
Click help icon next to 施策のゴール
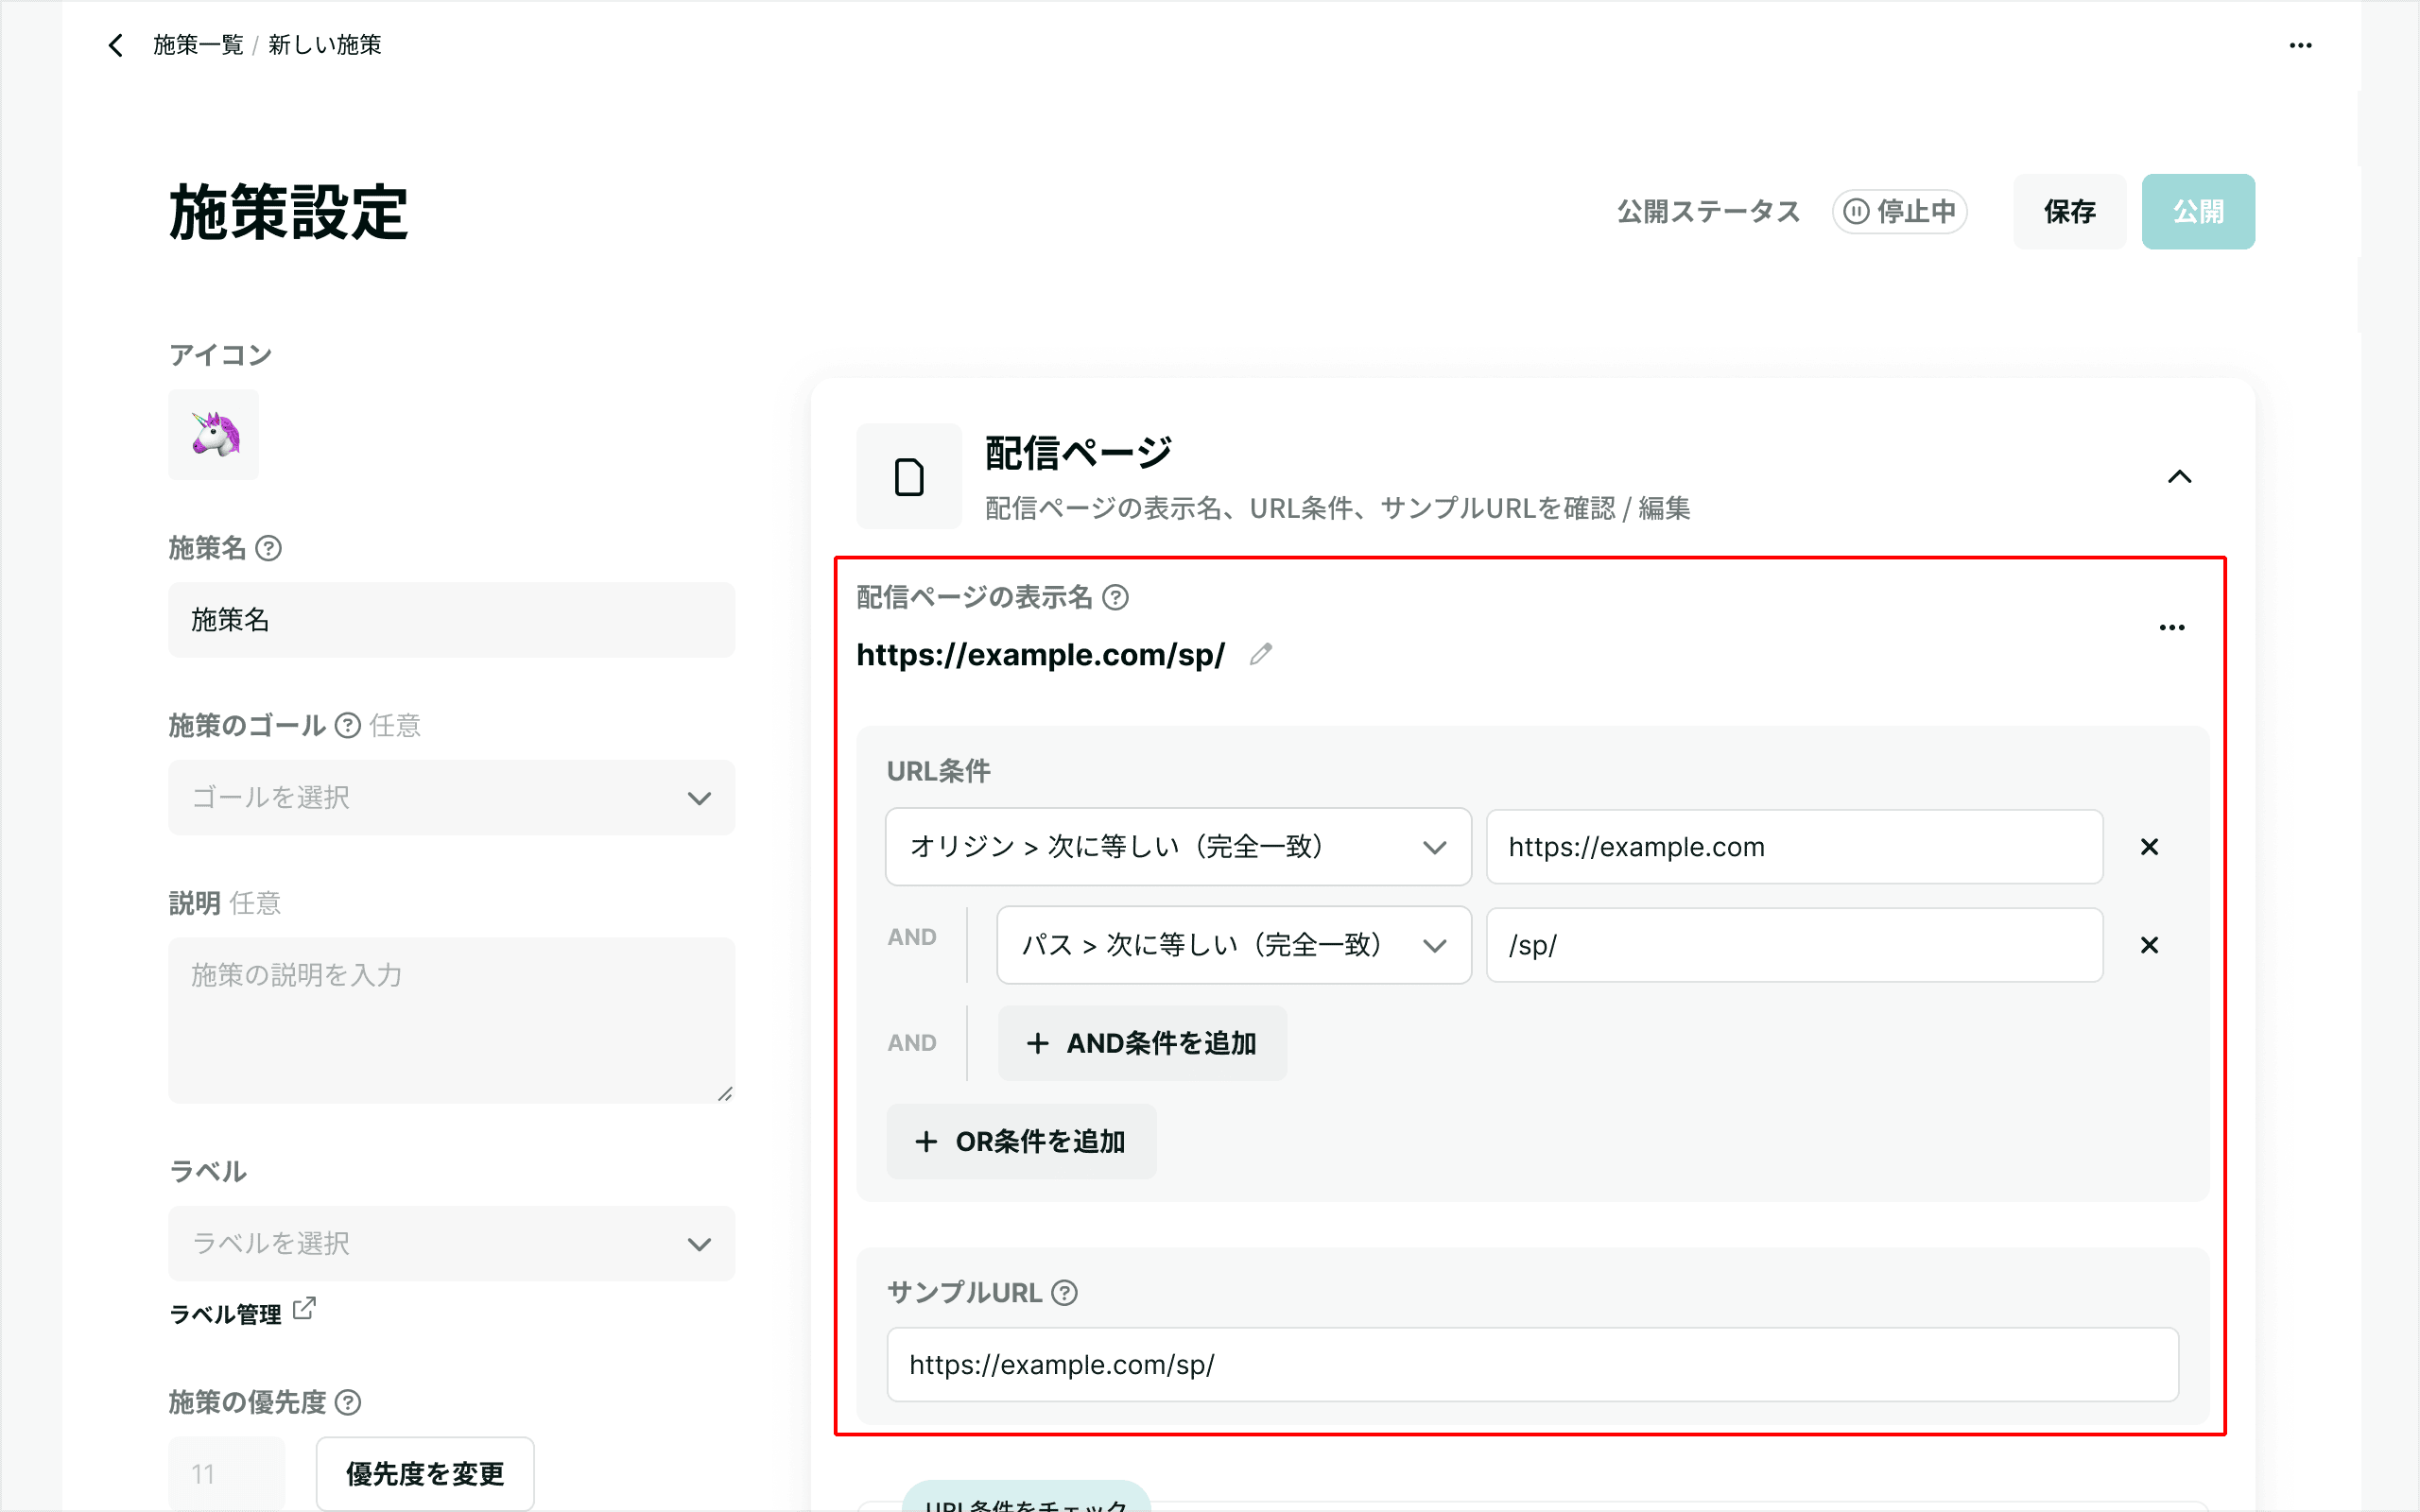[x=347, y=725]
